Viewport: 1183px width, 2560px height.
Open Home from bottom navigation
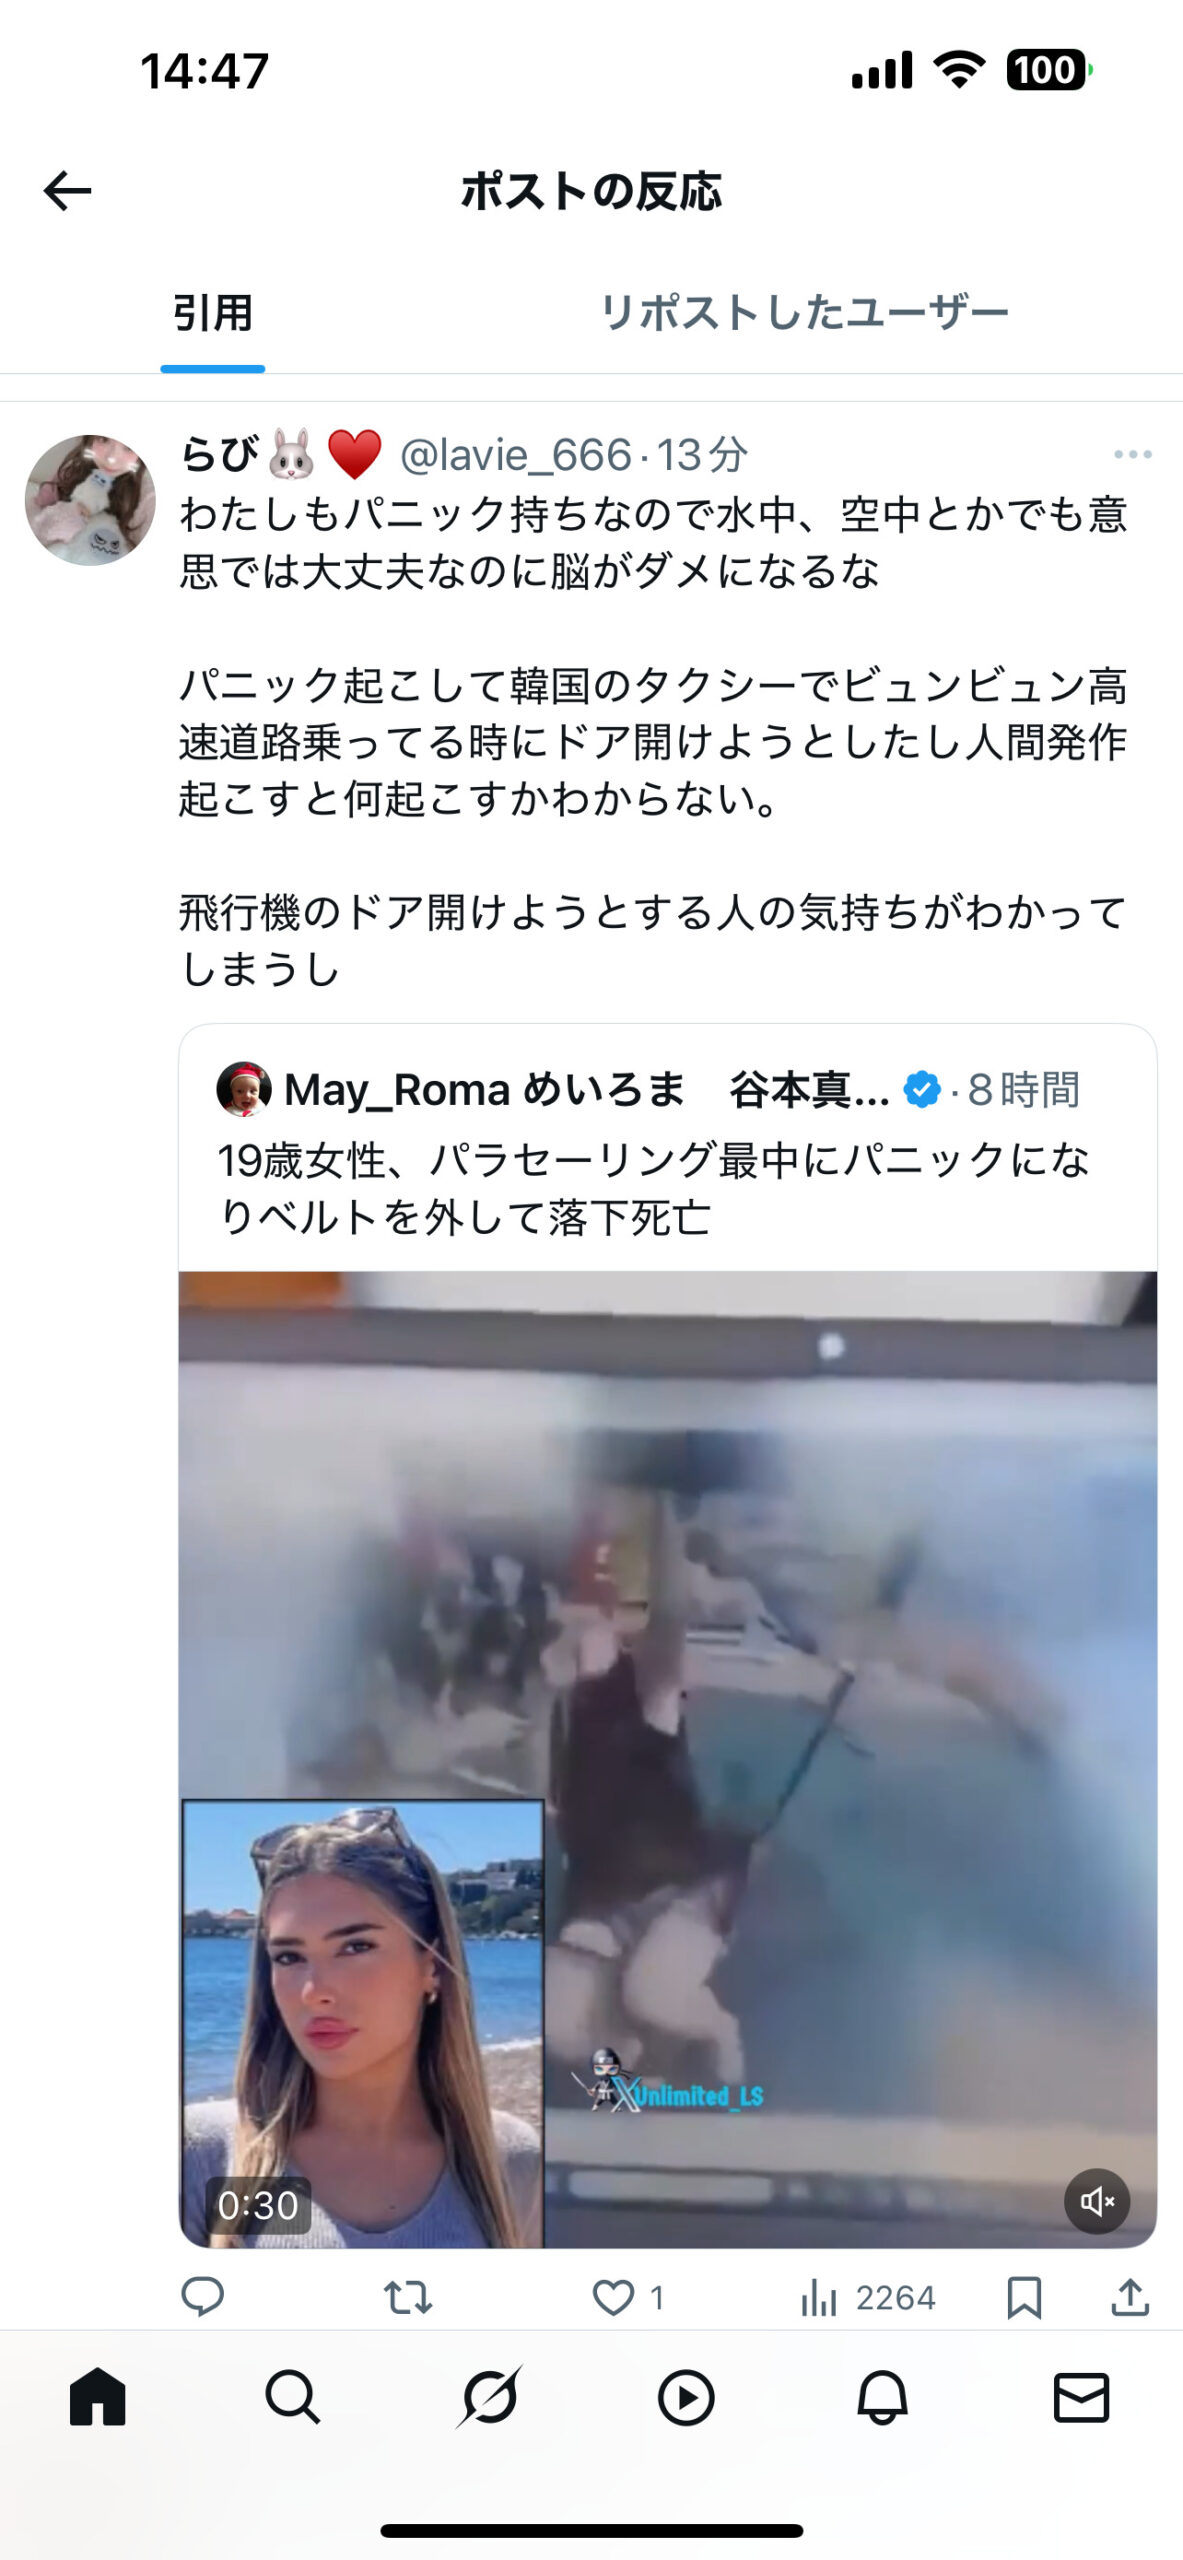click(98, 2397)
